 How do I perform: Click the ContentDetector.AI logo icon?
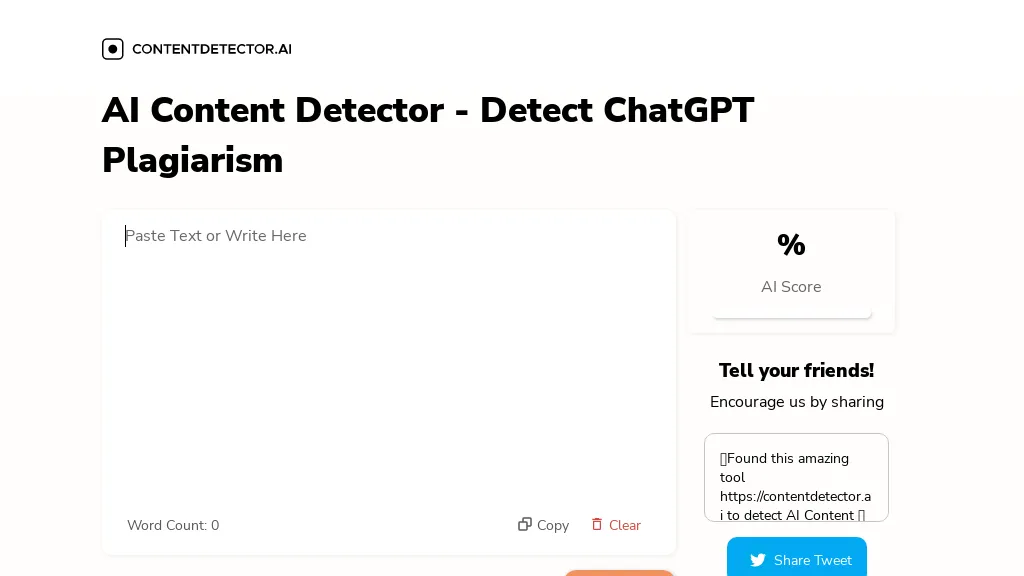[x=113, y=49]
